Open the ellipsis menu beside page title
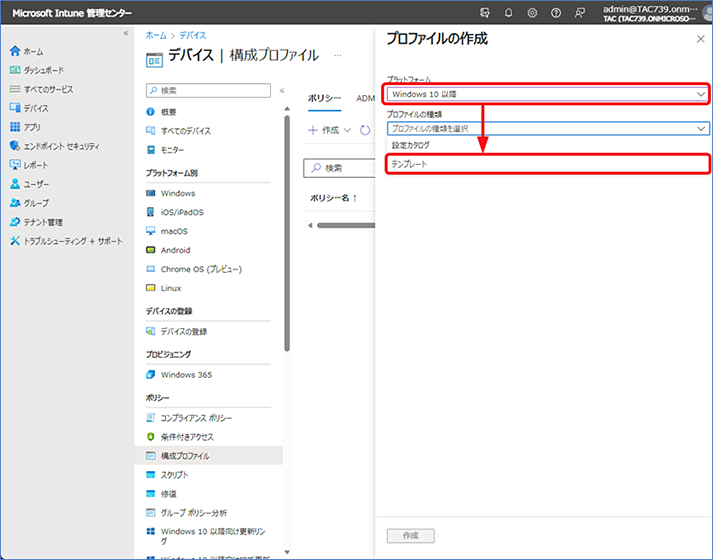 coord(337,55)
